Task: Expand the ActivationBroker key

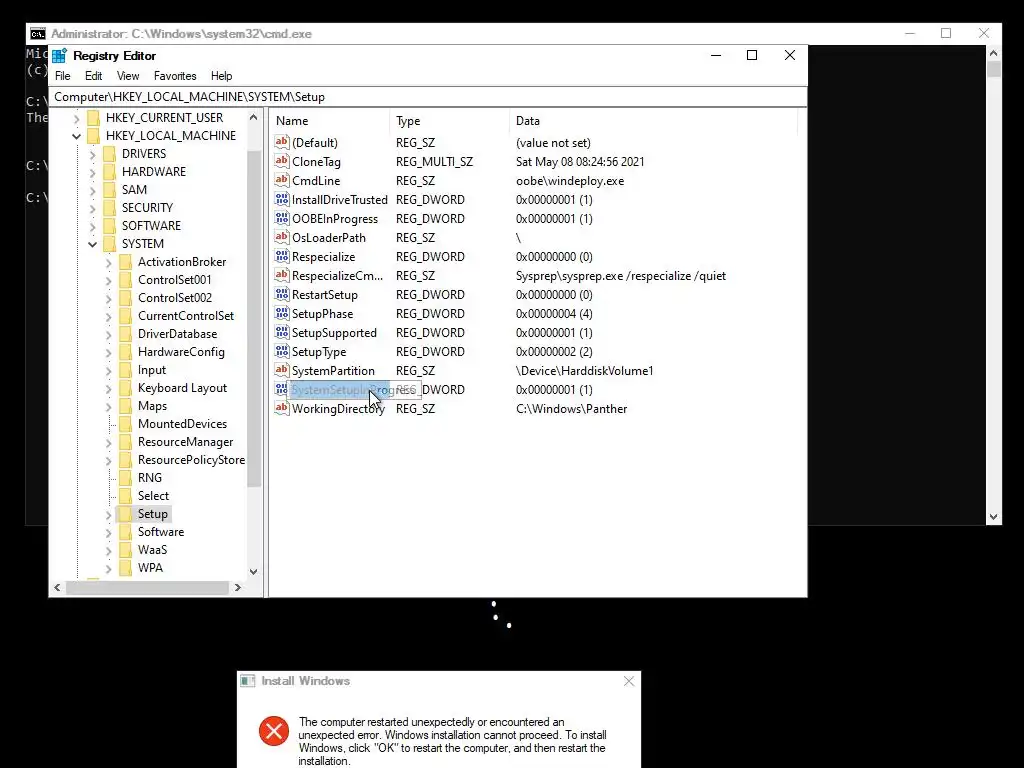Action: tap(108, 263)
